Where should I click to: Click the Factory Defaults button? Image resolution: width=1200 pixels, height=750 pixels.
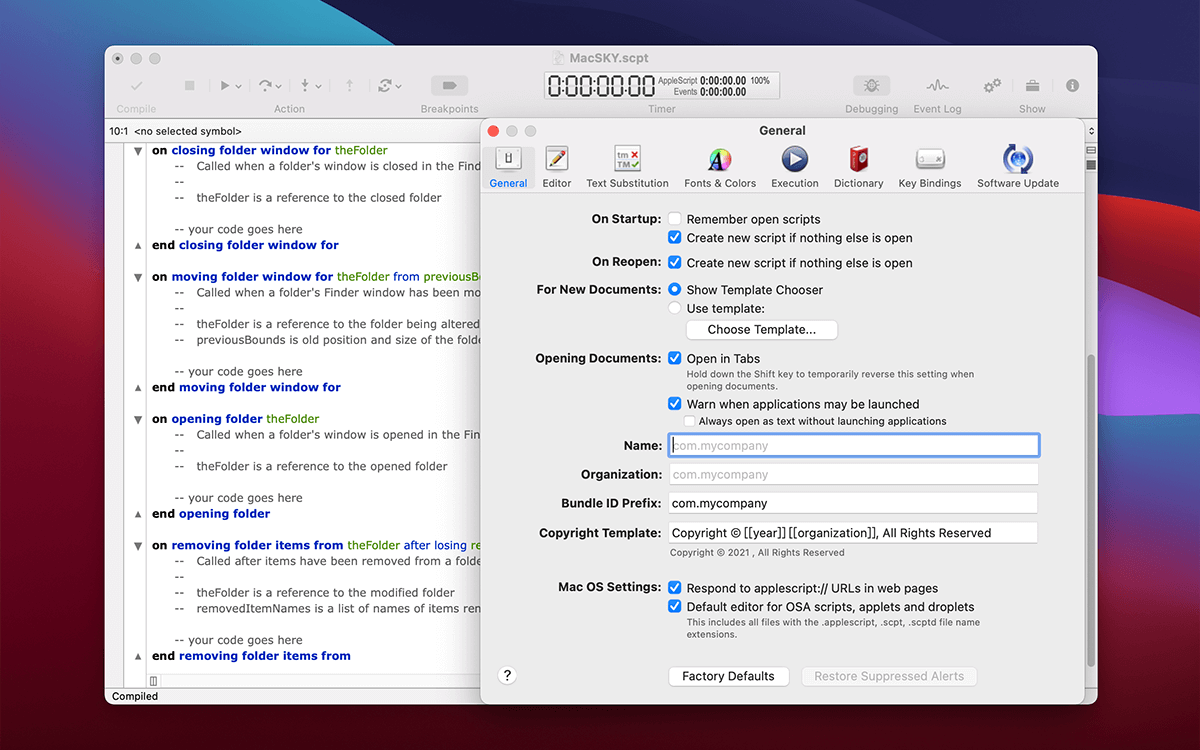coord(728,676)
